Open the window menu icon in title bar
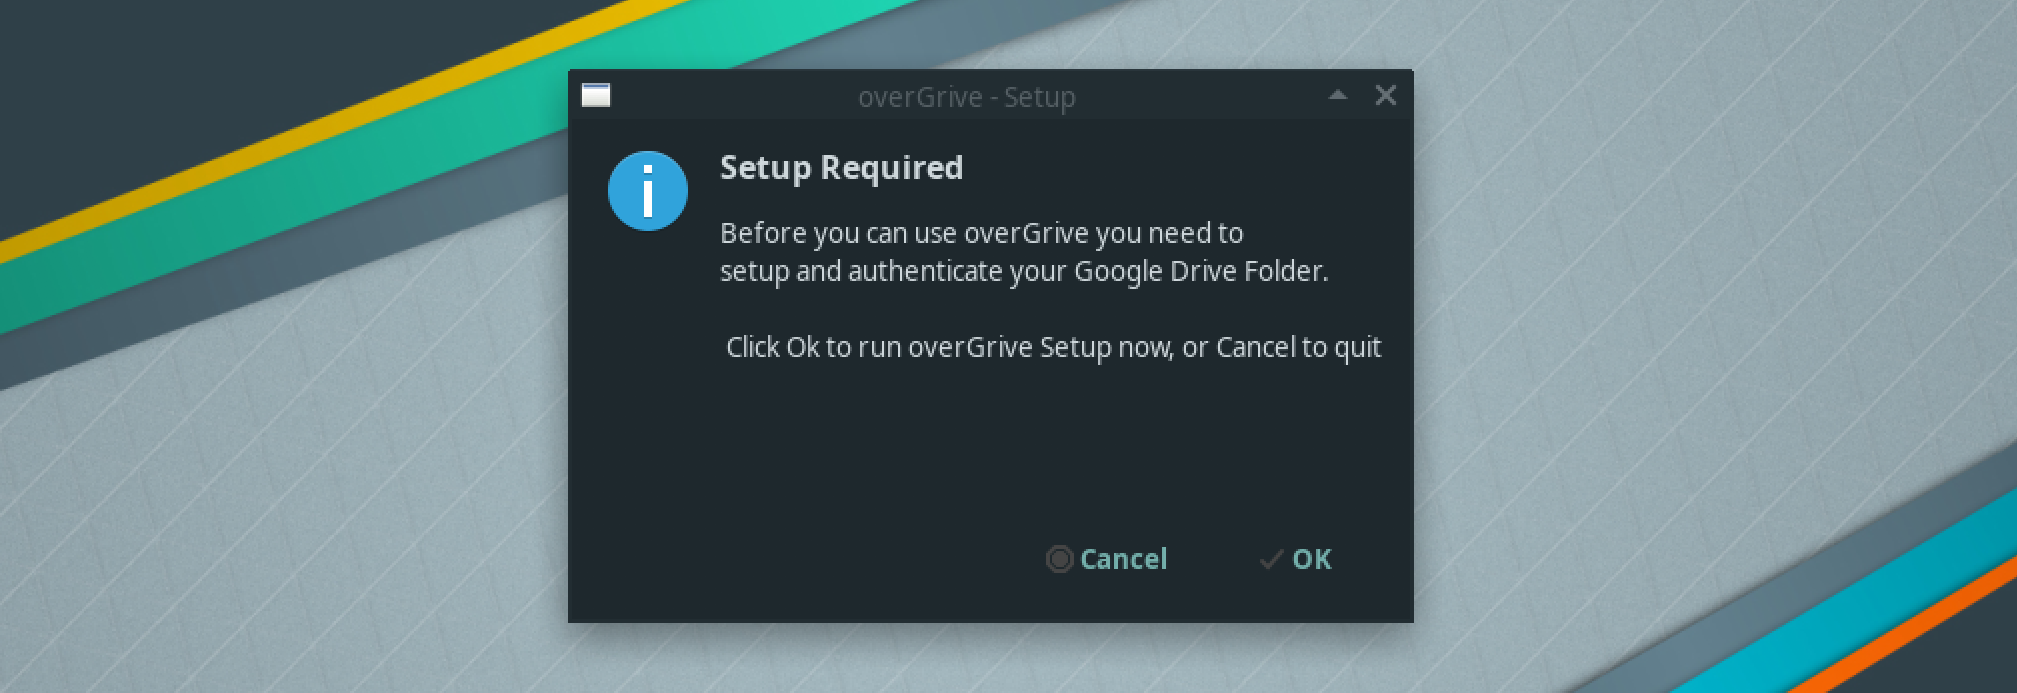 pyautogui.click(x=596, y=96)
